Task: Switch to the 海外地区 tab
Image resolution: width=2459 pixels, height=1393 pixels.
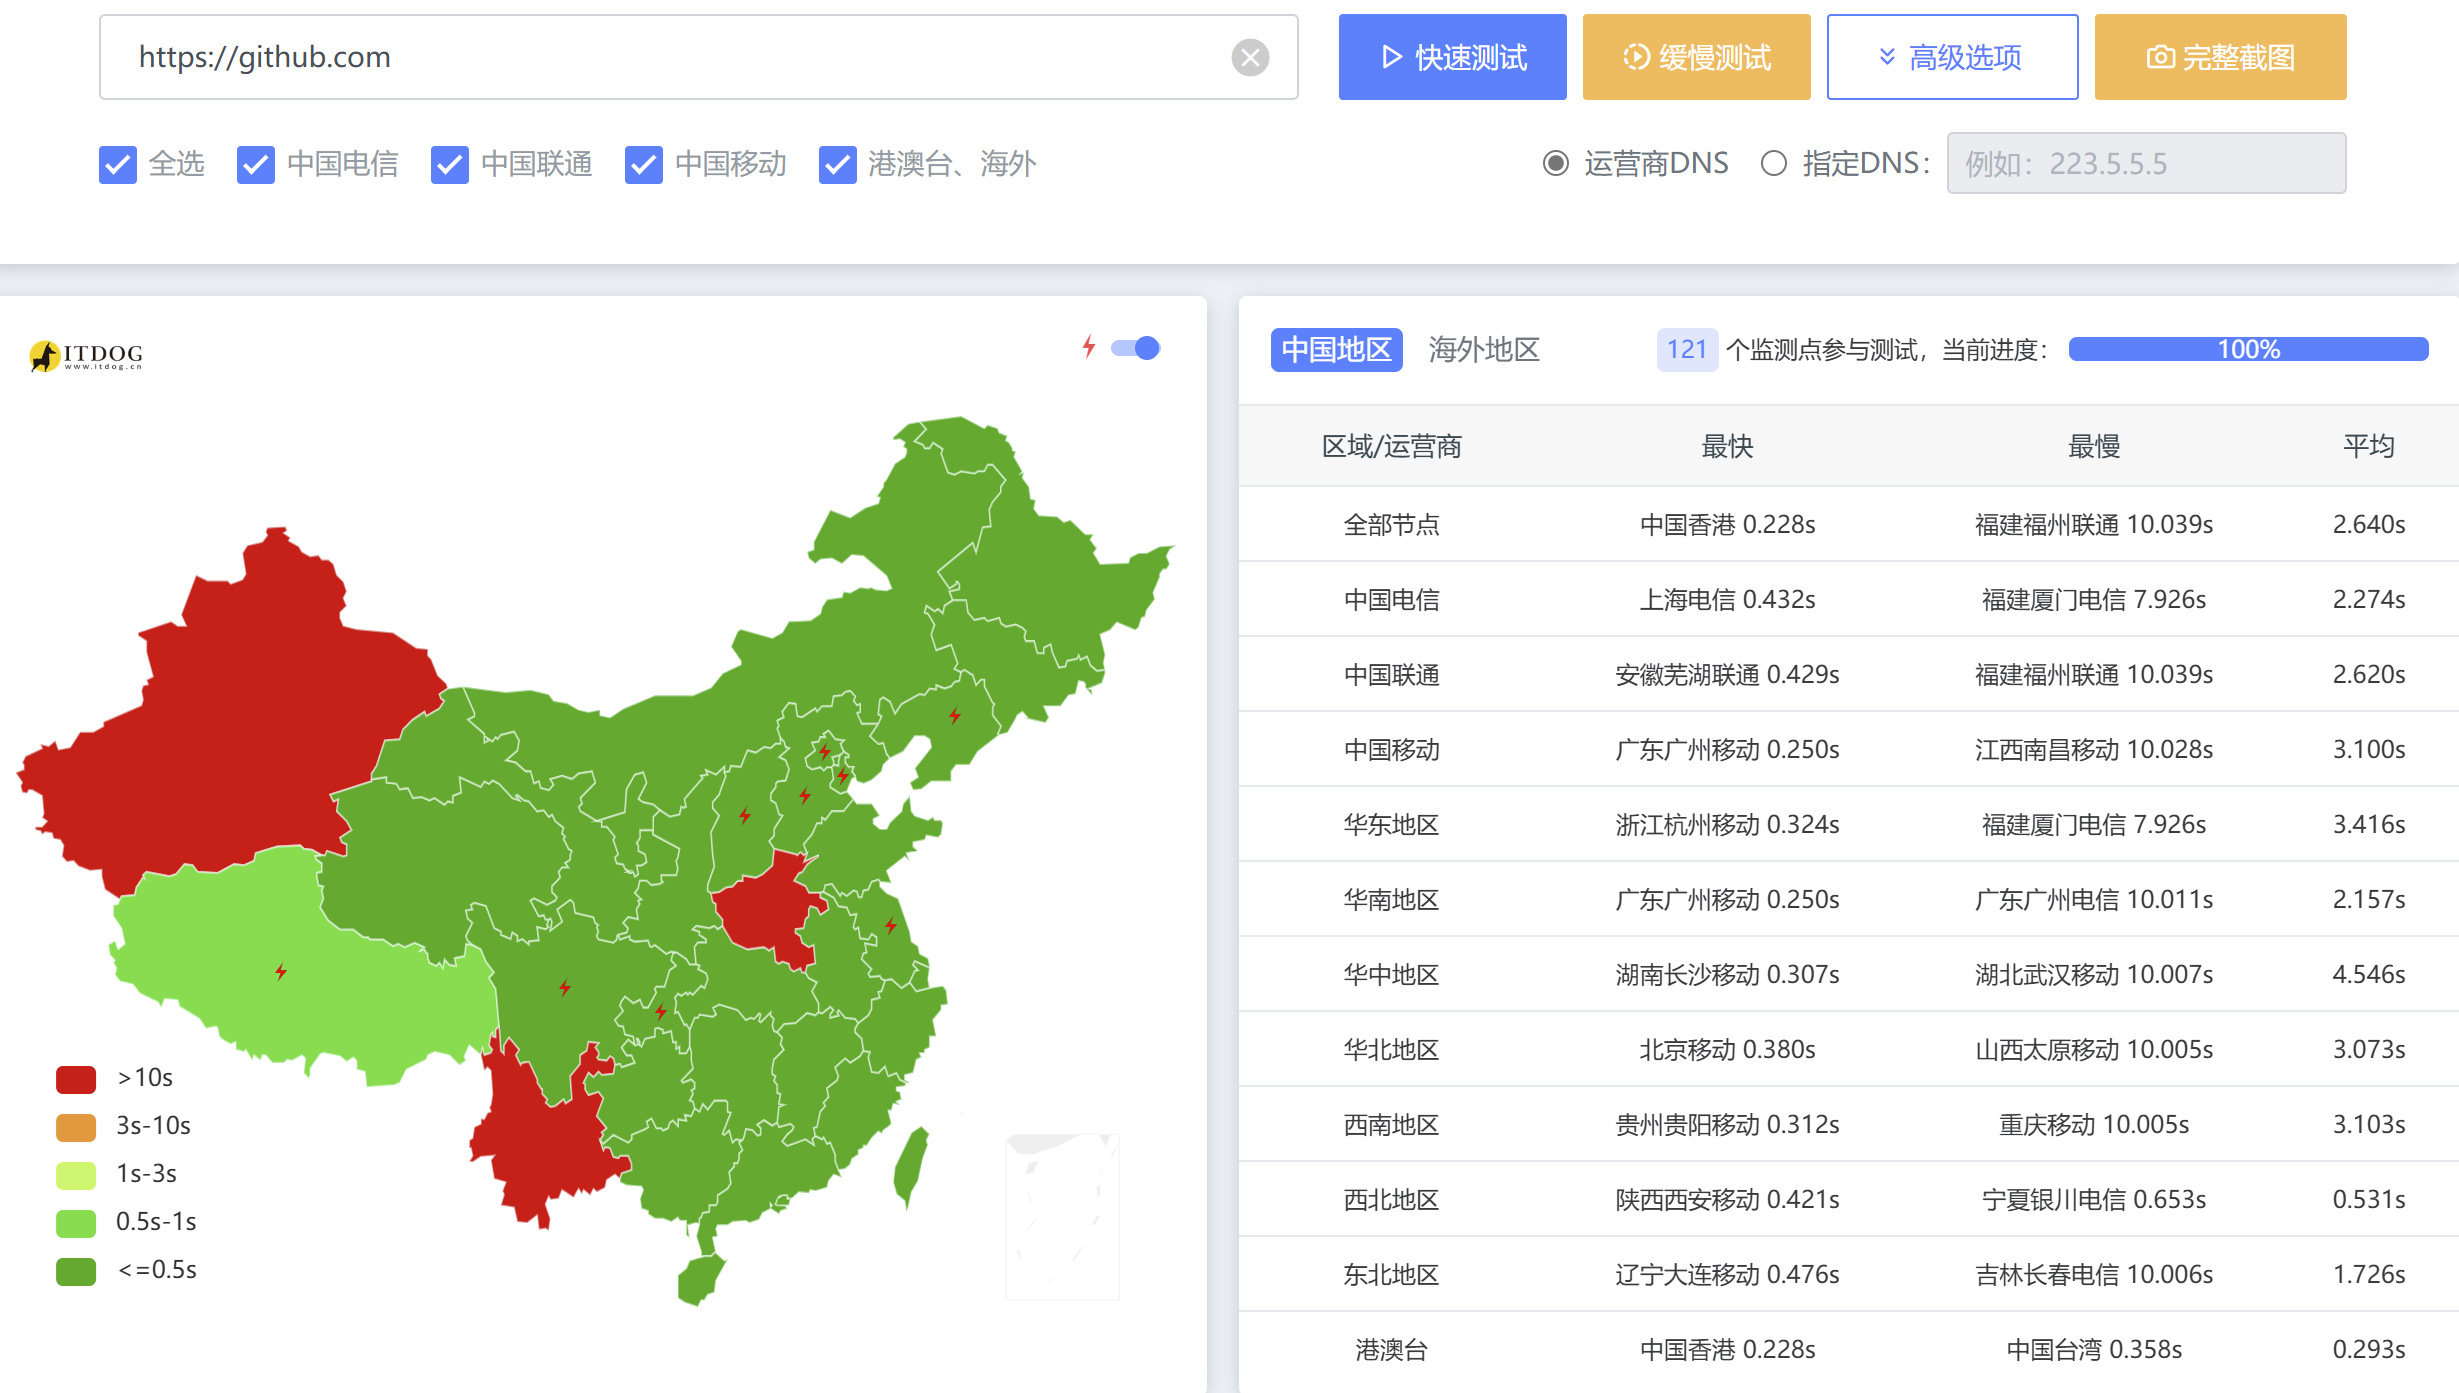Action: click(x=1484, y=350)
